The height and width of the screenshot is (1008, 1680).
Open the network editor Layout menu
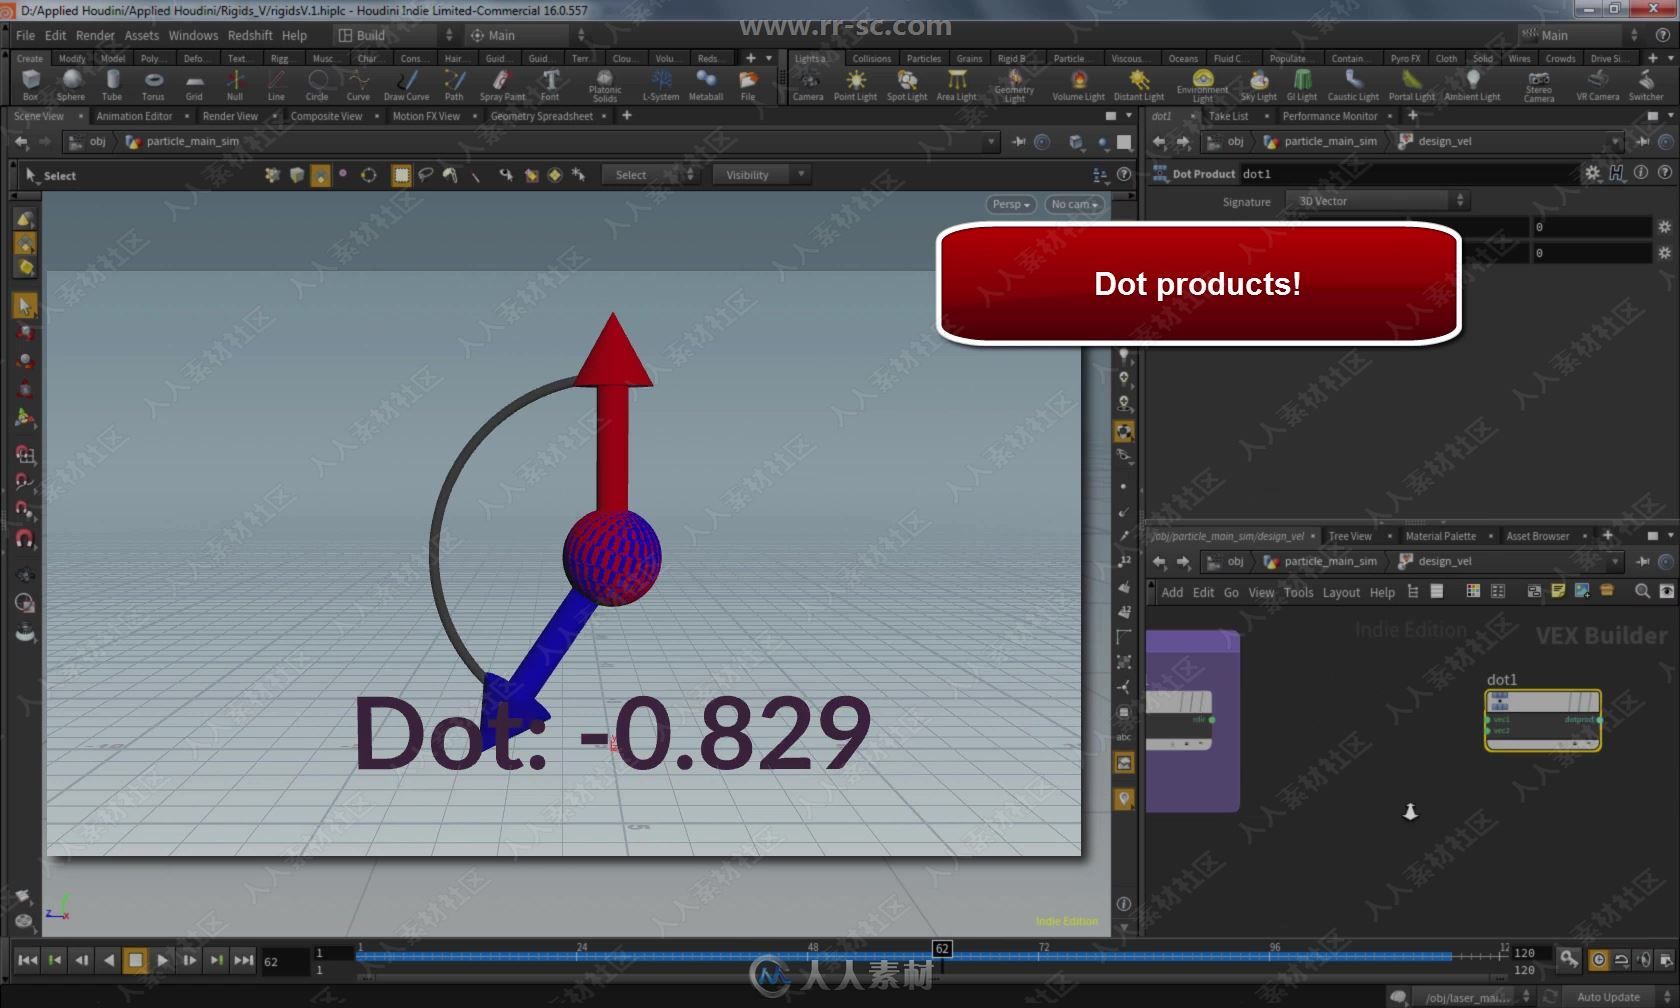pyautogui.click(x=1341, y=592)
